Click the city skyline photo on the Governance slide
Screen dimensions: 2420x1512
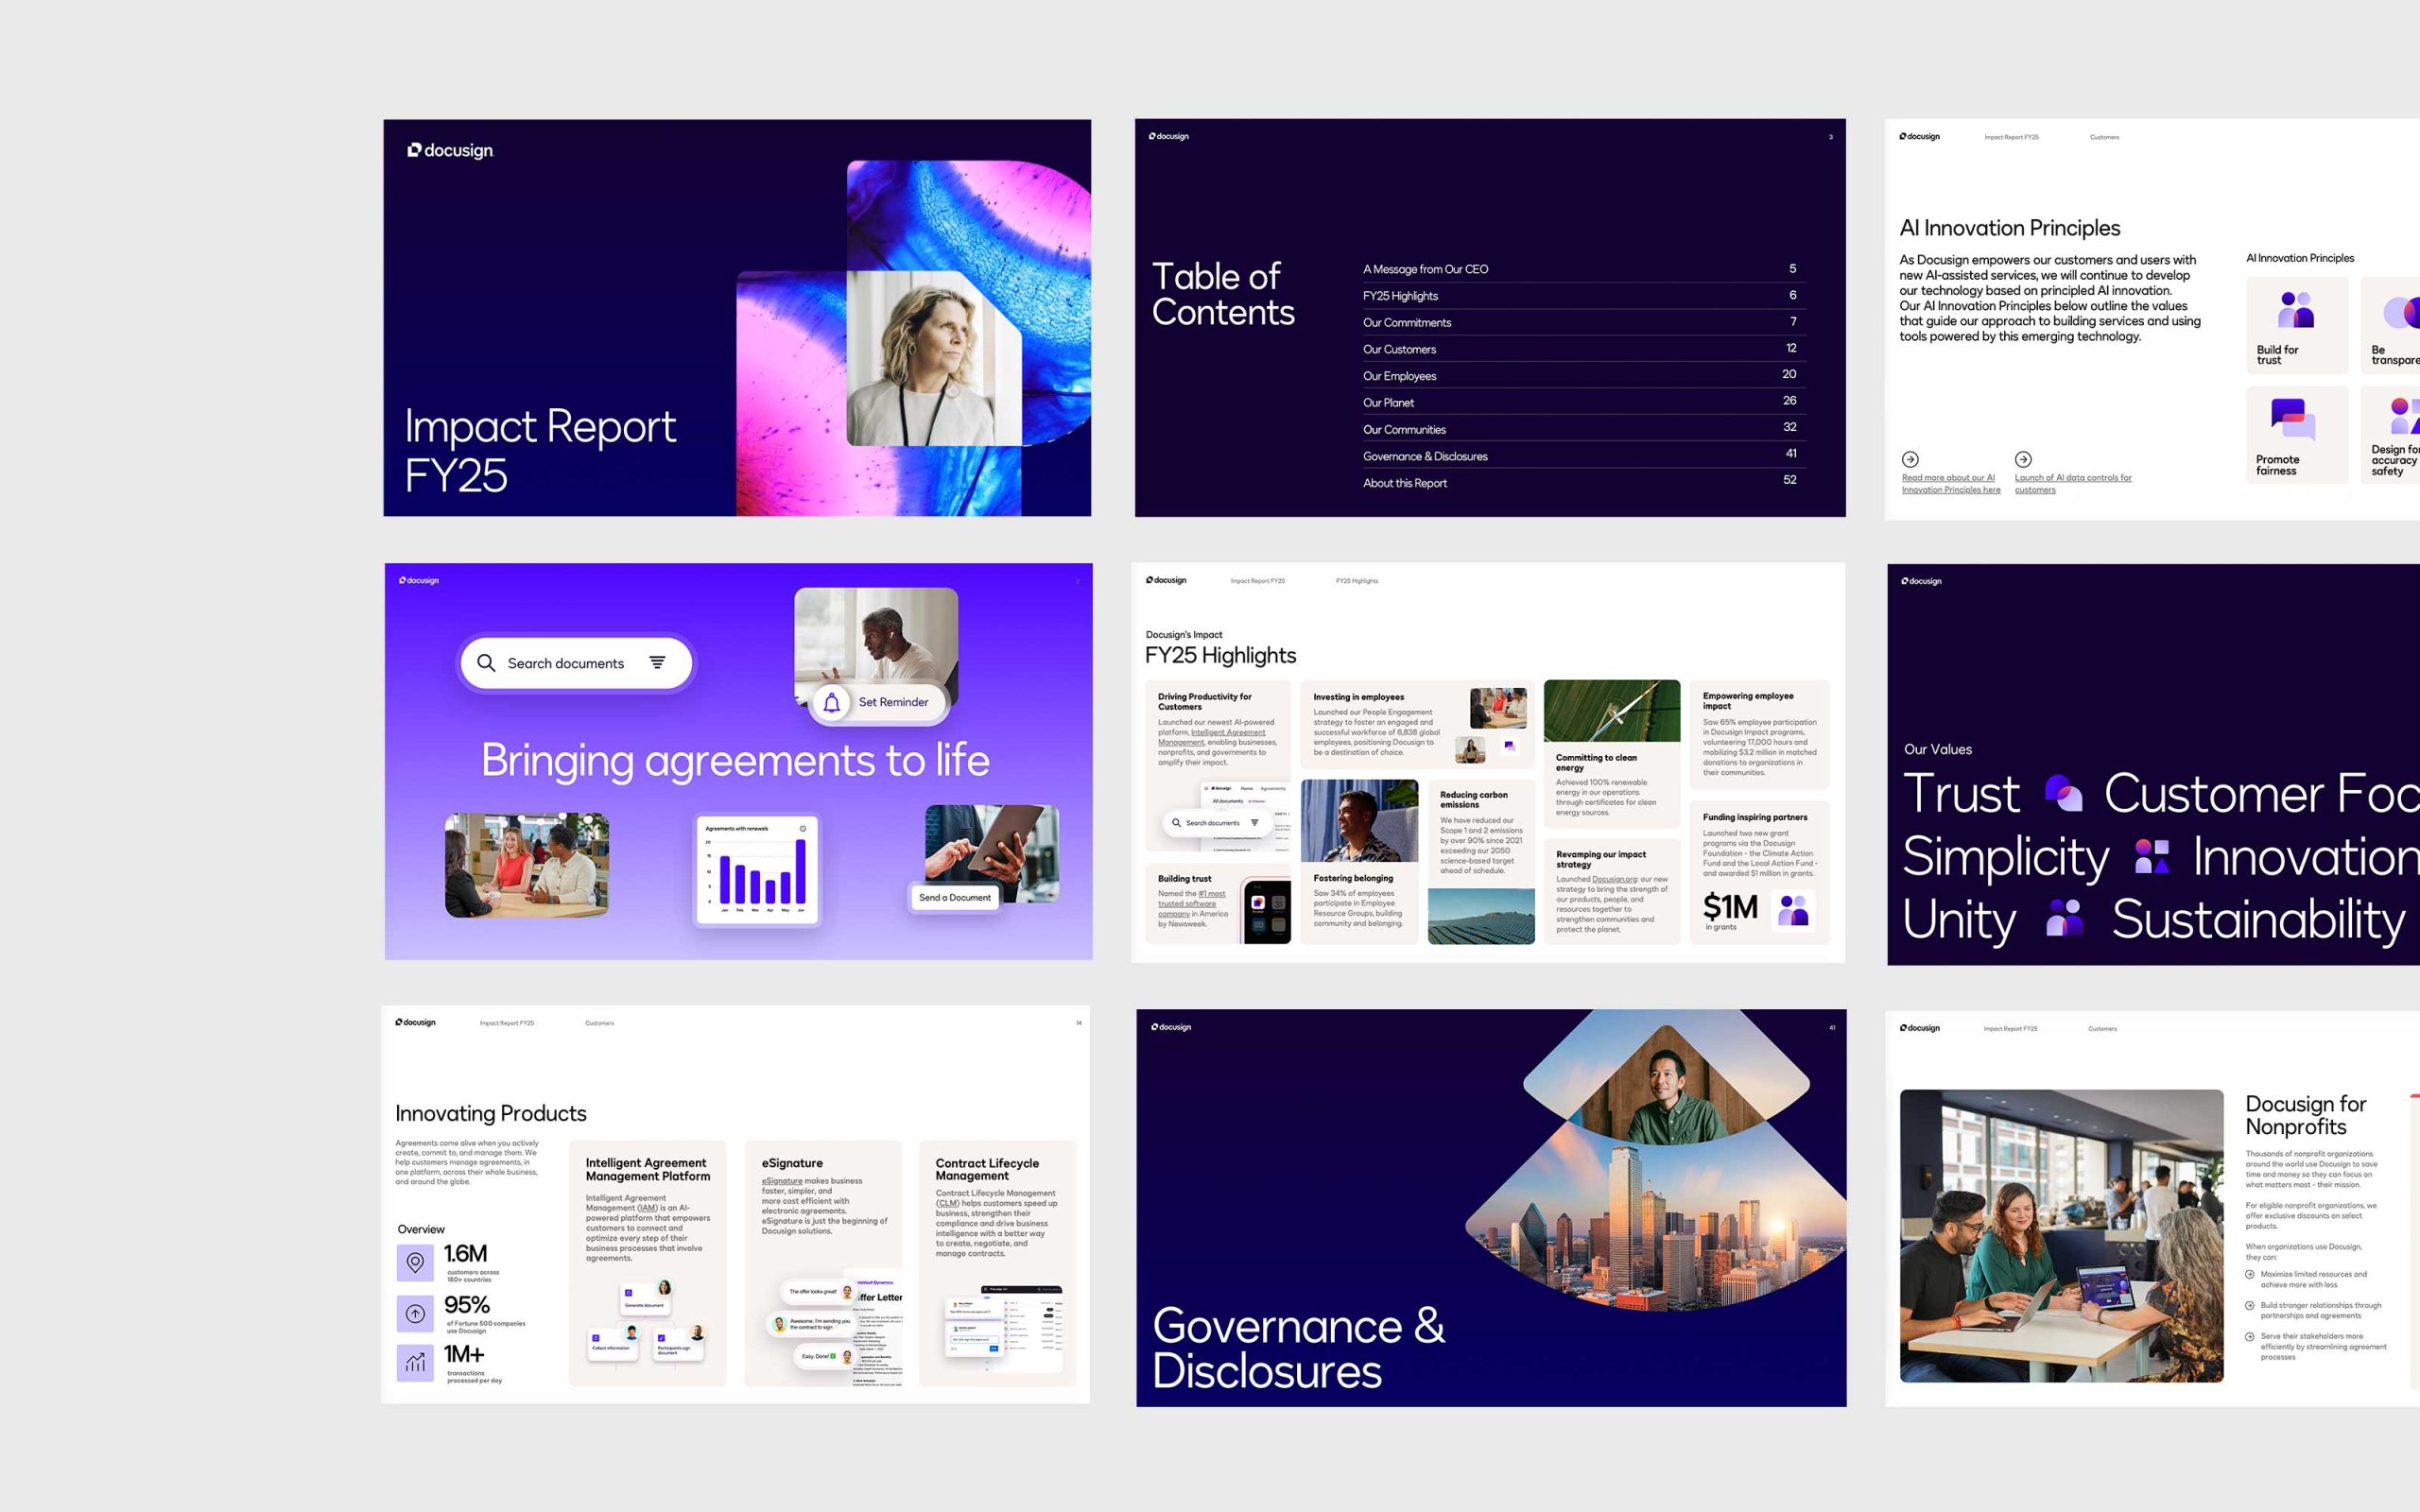pyautogui.click(x=1655, y=1219)
